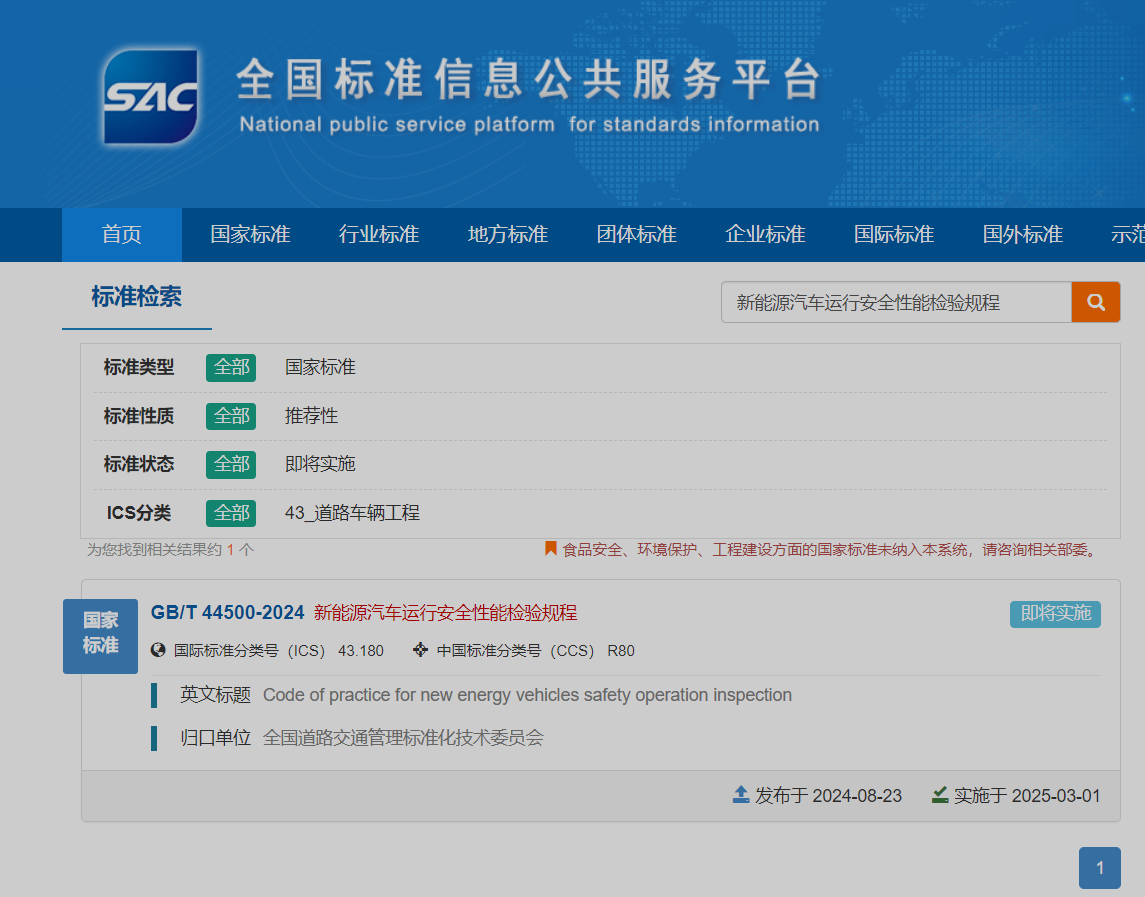The width and height of the screenshot is (1145, 897).
Task: Click the publish upload icon
Action: 740,795
